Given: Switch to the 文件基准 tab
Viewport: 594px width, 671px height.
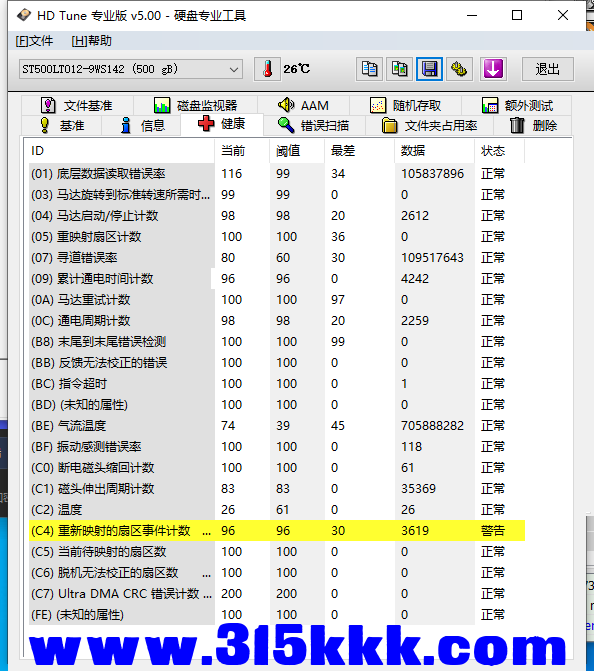Looking at the screenshot, I should click(77, 105).
